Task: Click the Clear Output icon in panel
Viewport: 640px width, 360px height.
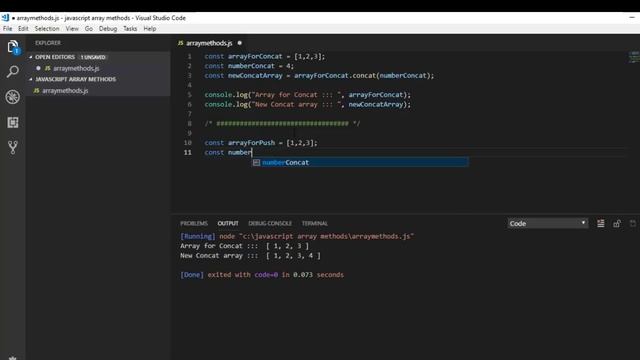Action: point(601,223)
